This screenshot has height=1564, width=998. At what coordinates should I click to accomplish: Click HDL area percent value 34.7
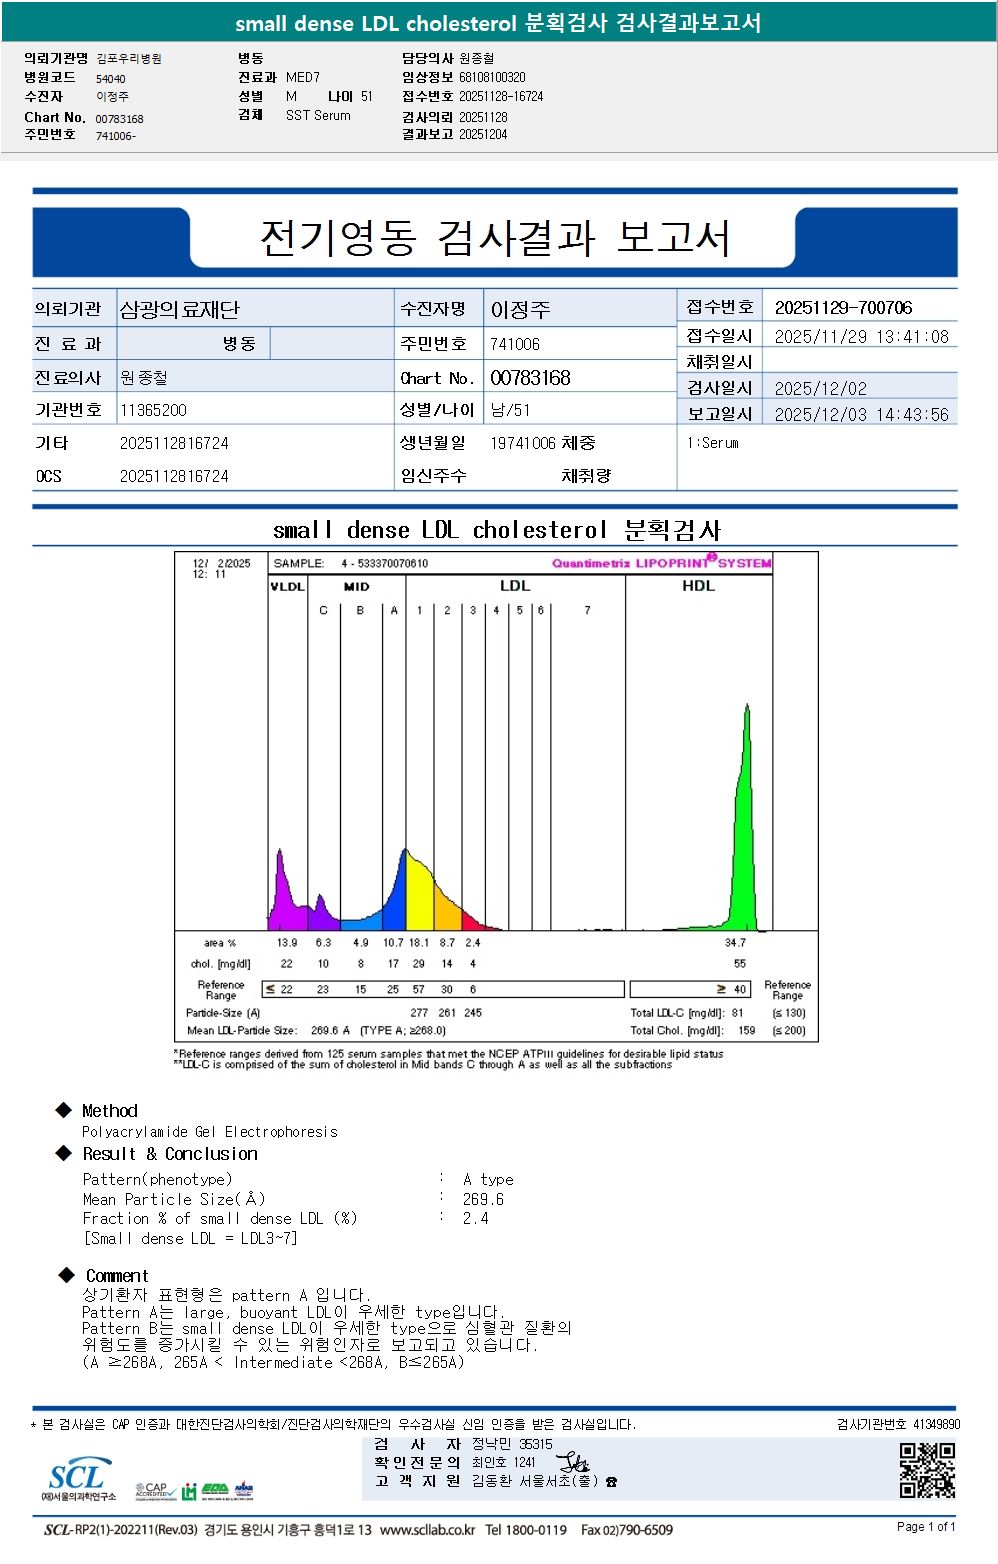(x=735, y=943)
